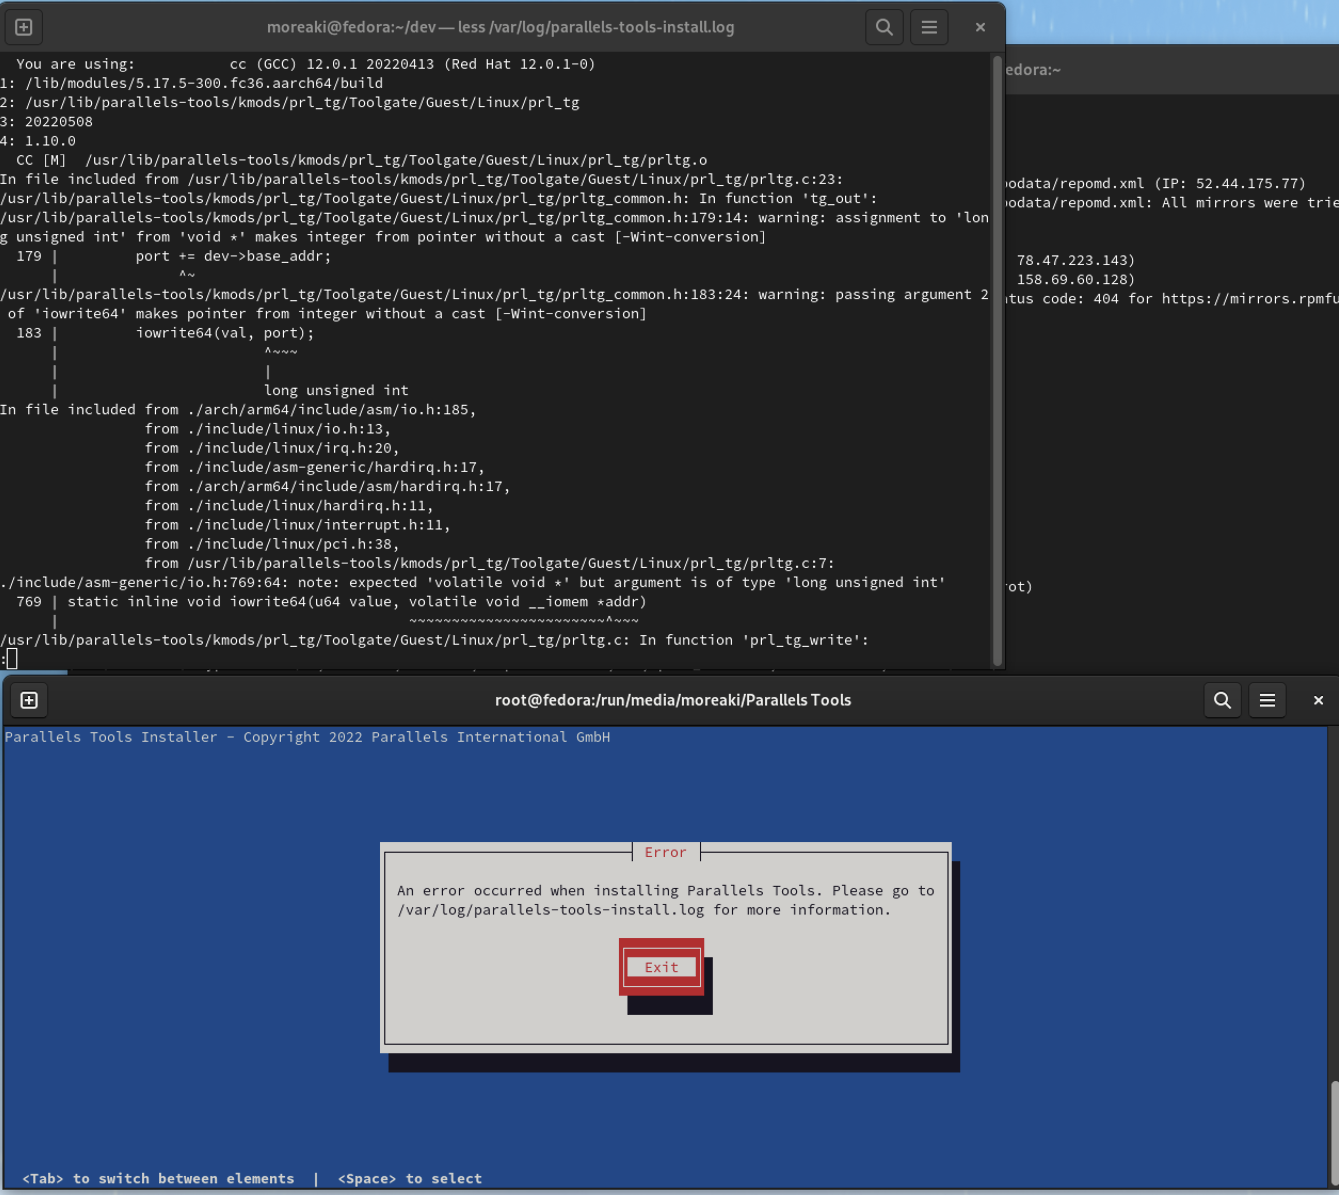Click the '4: 1.10.0' line
This screenshot has width=1339, height=1195.
coord(38,141)
